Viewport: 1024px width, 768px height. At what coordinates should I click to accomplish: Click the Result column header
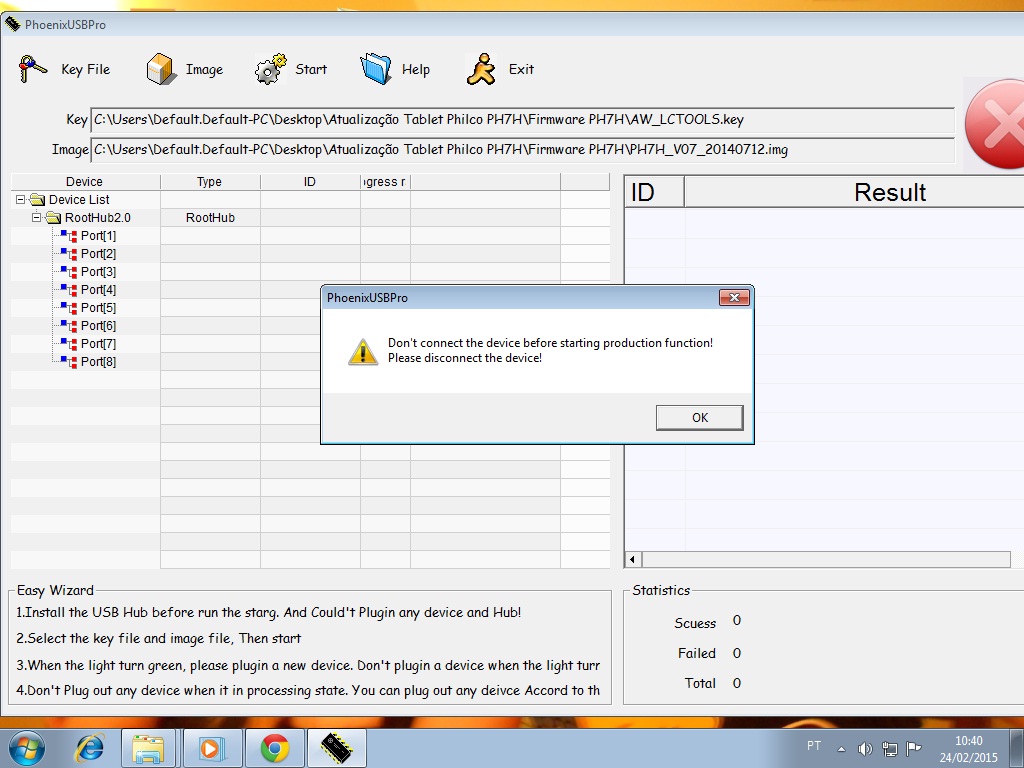[x=854, y=192]
